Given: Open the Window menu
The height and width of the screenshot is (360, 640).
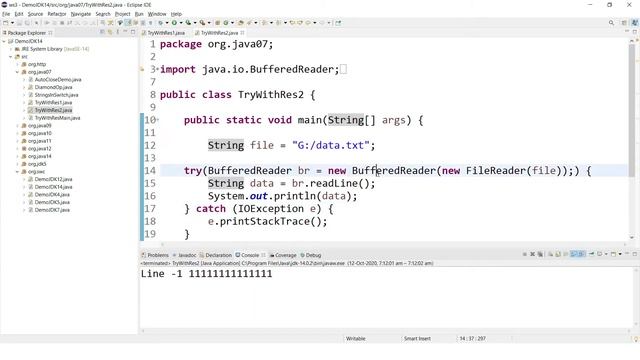Looking at the screenshot, I should click(x=157, y=14).
